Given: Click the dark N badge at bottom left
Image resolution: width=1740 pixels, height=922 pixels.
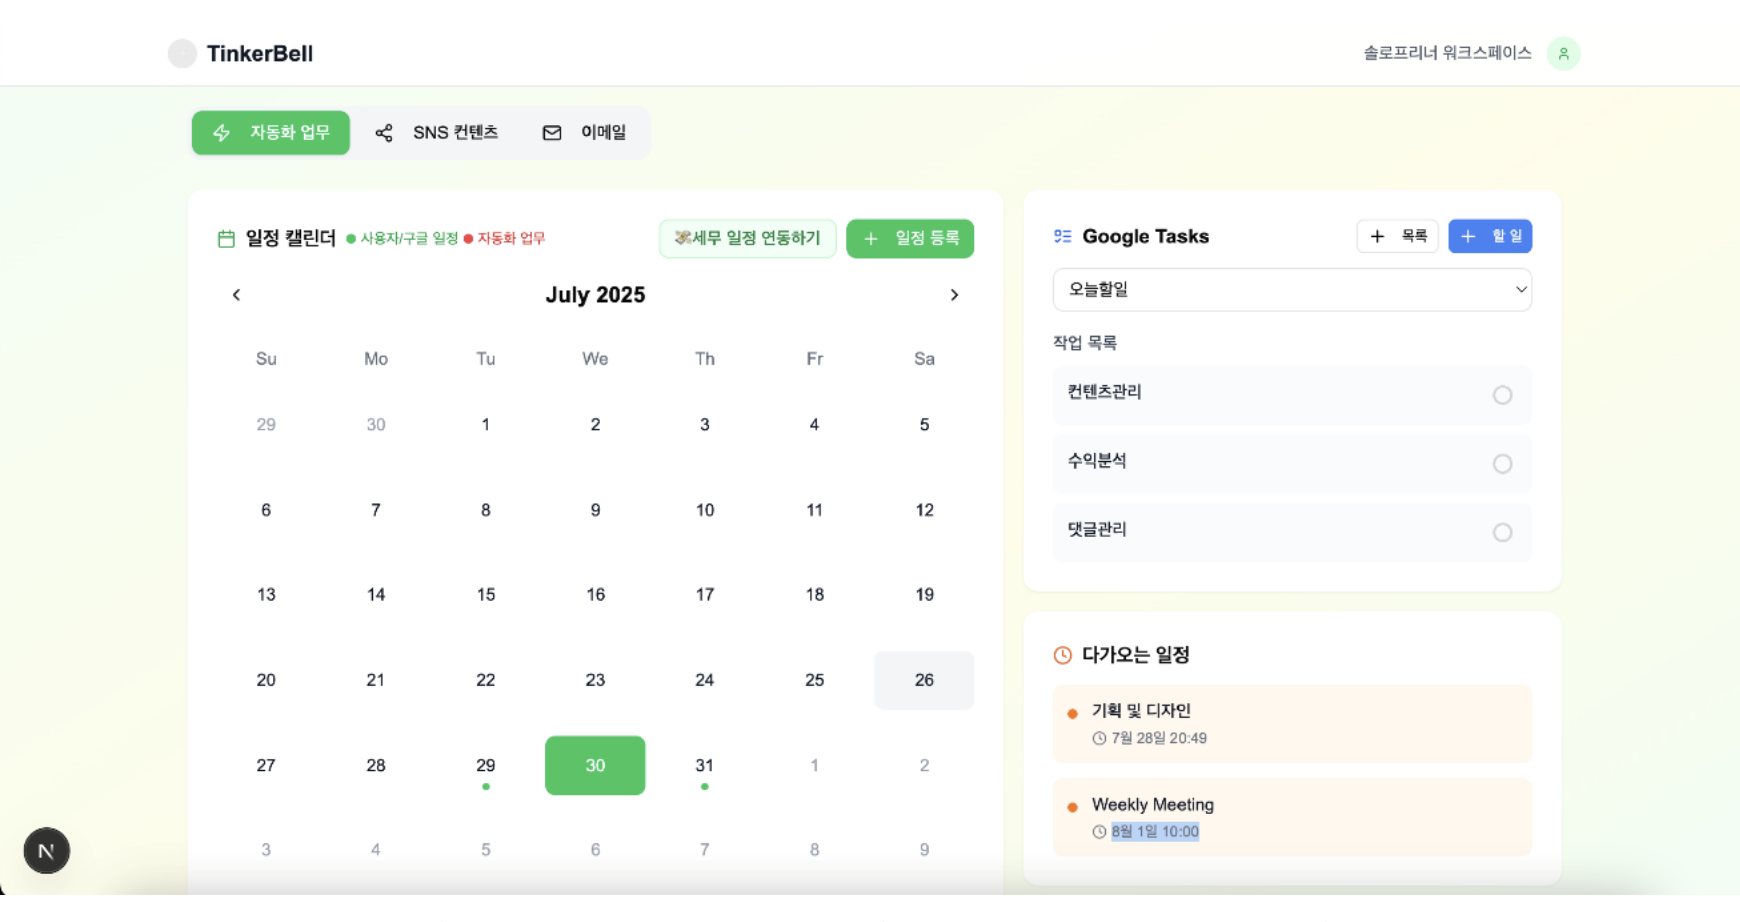Looking at the screenshot, I should [x=46, y=850].
